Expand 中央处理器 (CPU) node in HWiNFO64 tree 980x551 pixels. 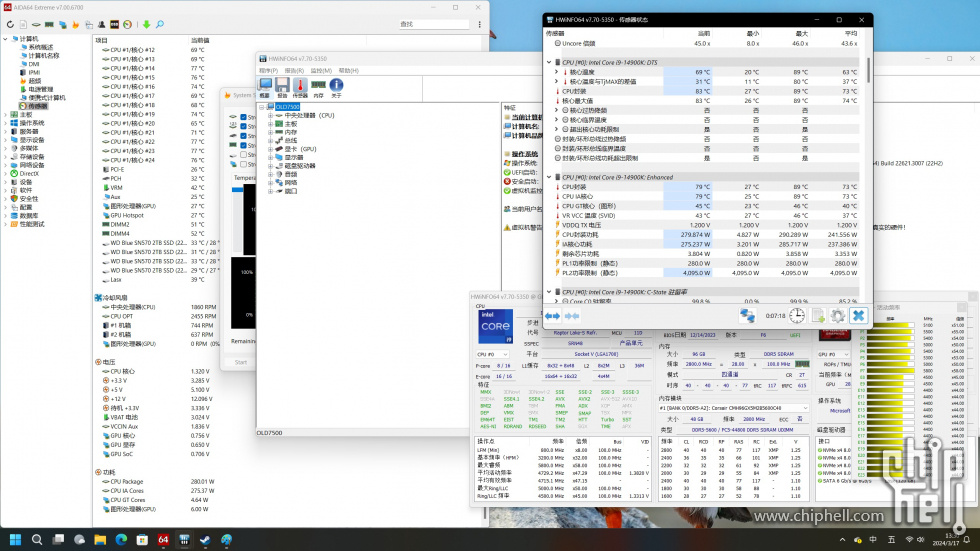coord(271,116)
